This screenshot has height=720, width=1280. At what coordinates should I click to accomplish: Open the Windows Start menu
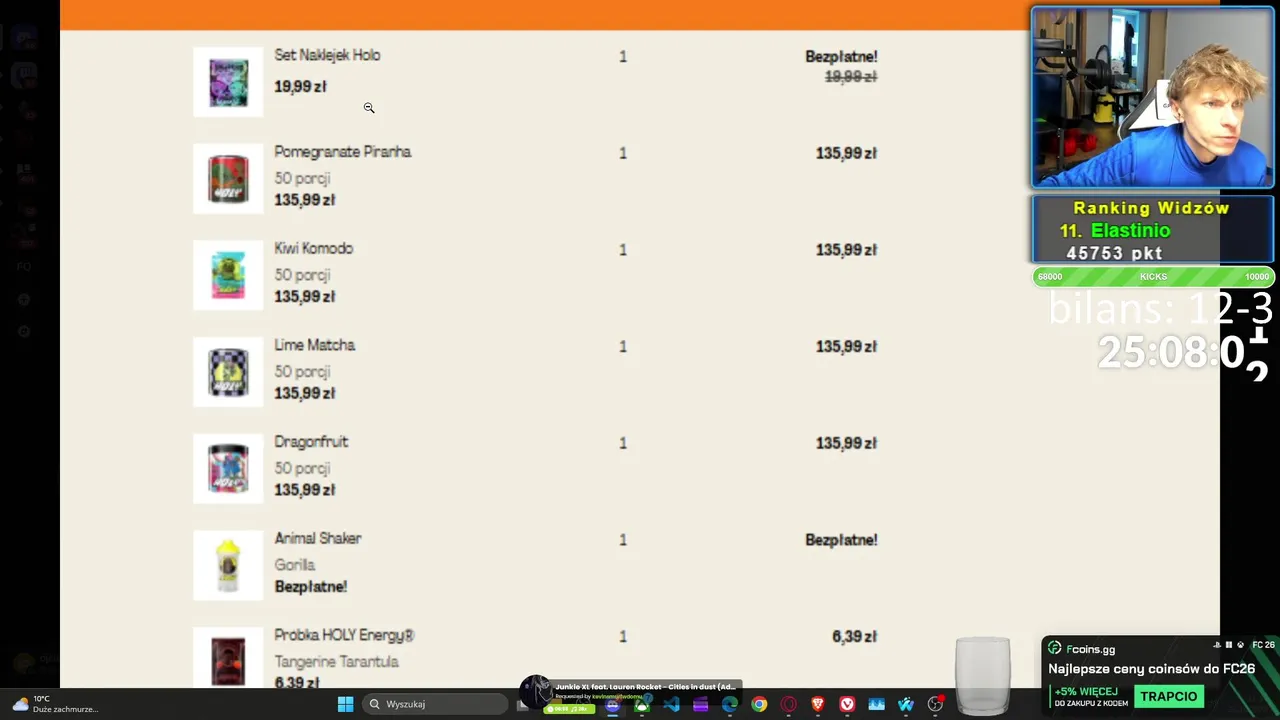[345, 704]
